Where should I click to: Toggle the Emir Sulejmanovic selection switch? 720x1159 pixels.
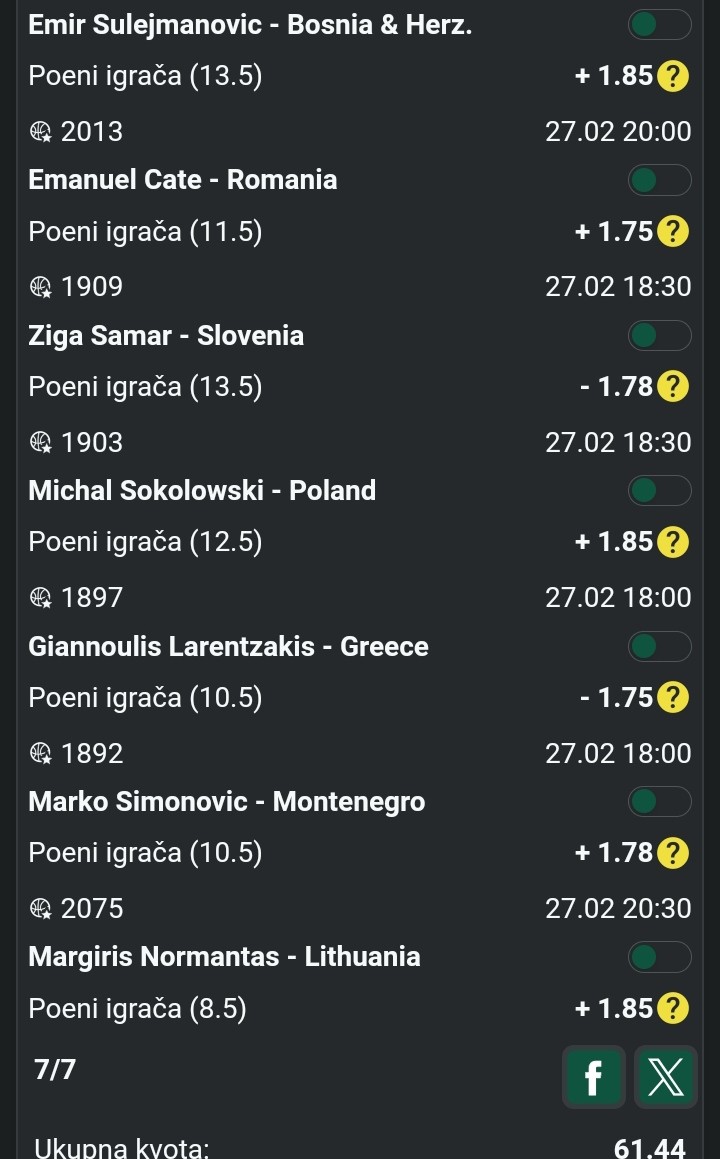point(659,24)
